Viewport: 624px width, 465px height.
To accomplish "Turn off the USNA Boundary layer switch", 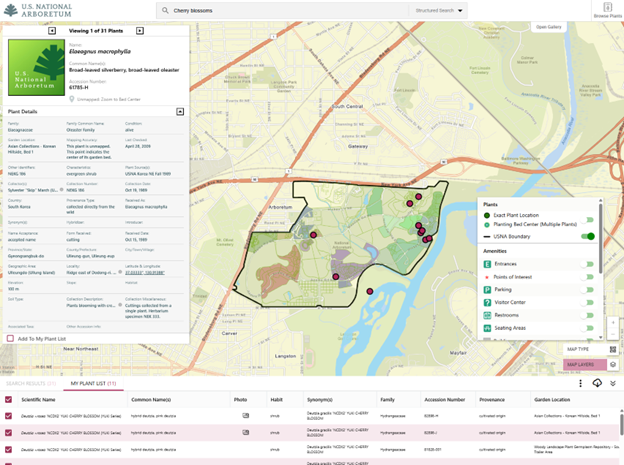I will [588, 236].
